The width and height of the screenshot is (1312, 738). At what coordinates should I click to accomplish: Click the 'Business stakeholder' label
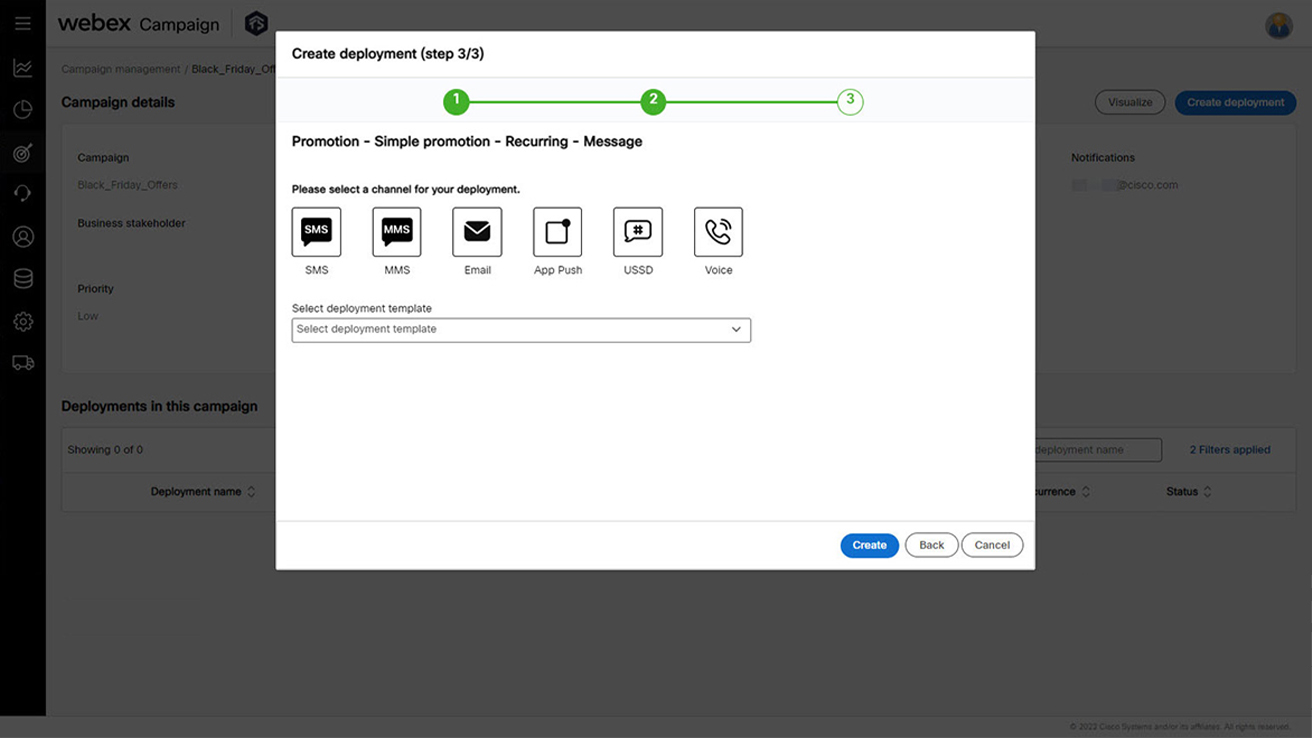coord(132,223)
